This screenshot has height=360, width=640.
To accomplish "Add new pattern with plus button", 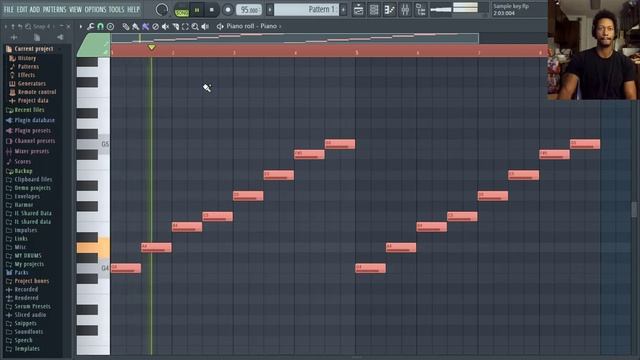I will 343,10.
